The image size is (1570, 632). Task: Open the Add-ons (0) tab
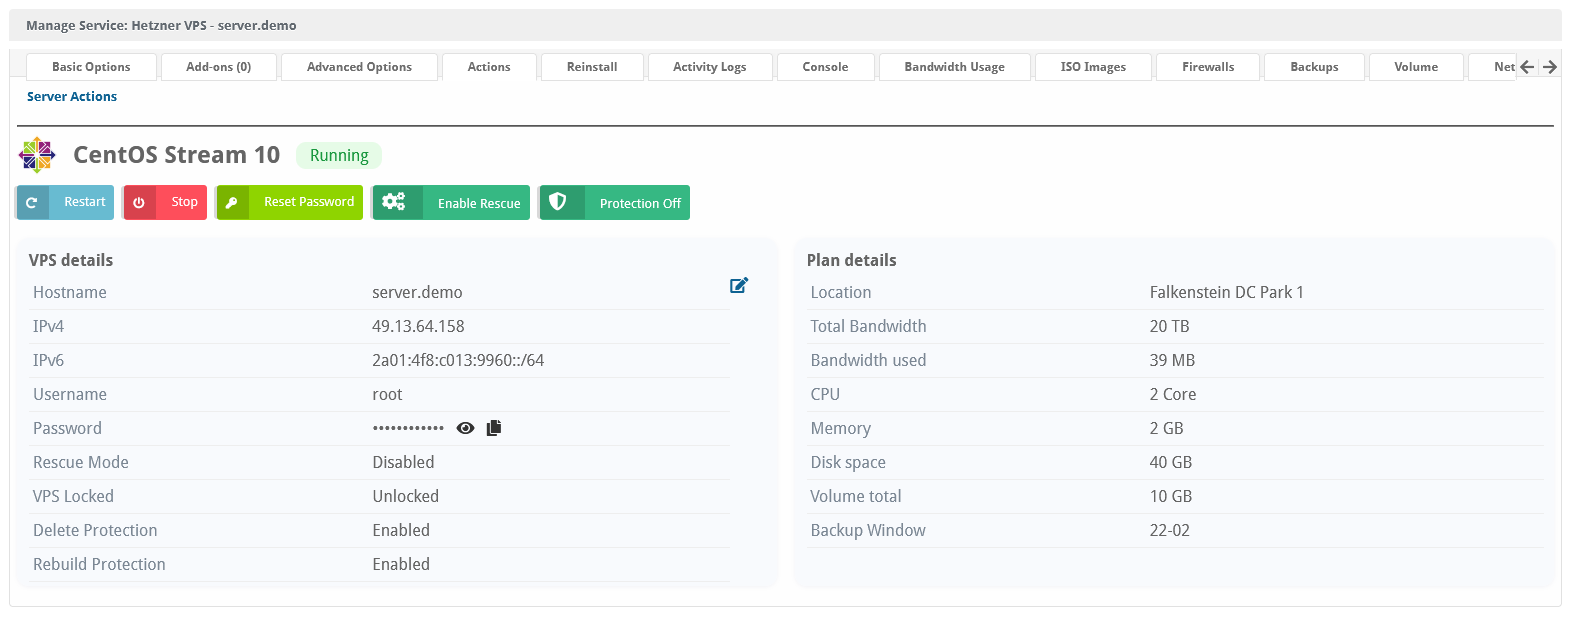tap(219, 67)
